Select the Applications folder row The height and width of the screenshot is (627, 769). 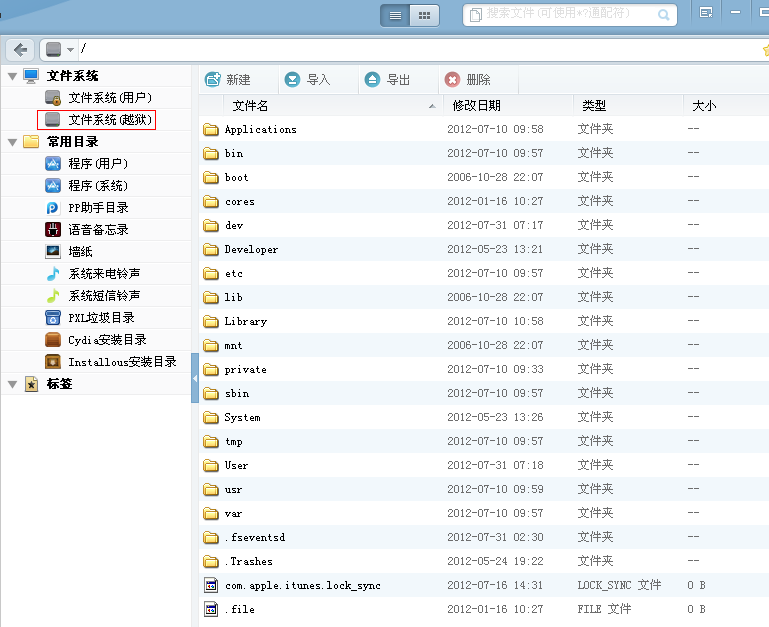260,129
